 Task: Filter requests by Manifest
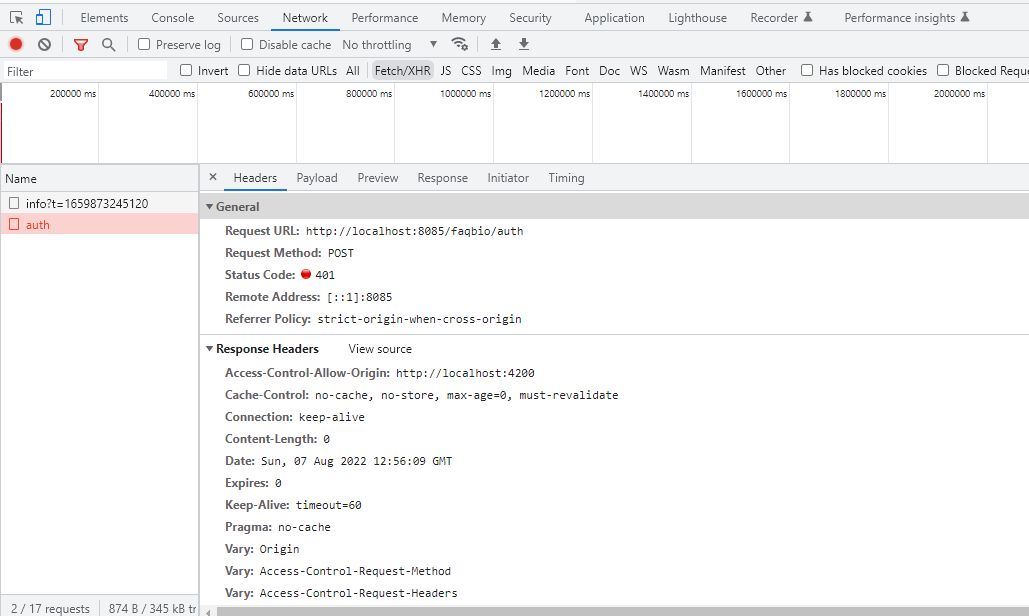click(x=723, y=70)
